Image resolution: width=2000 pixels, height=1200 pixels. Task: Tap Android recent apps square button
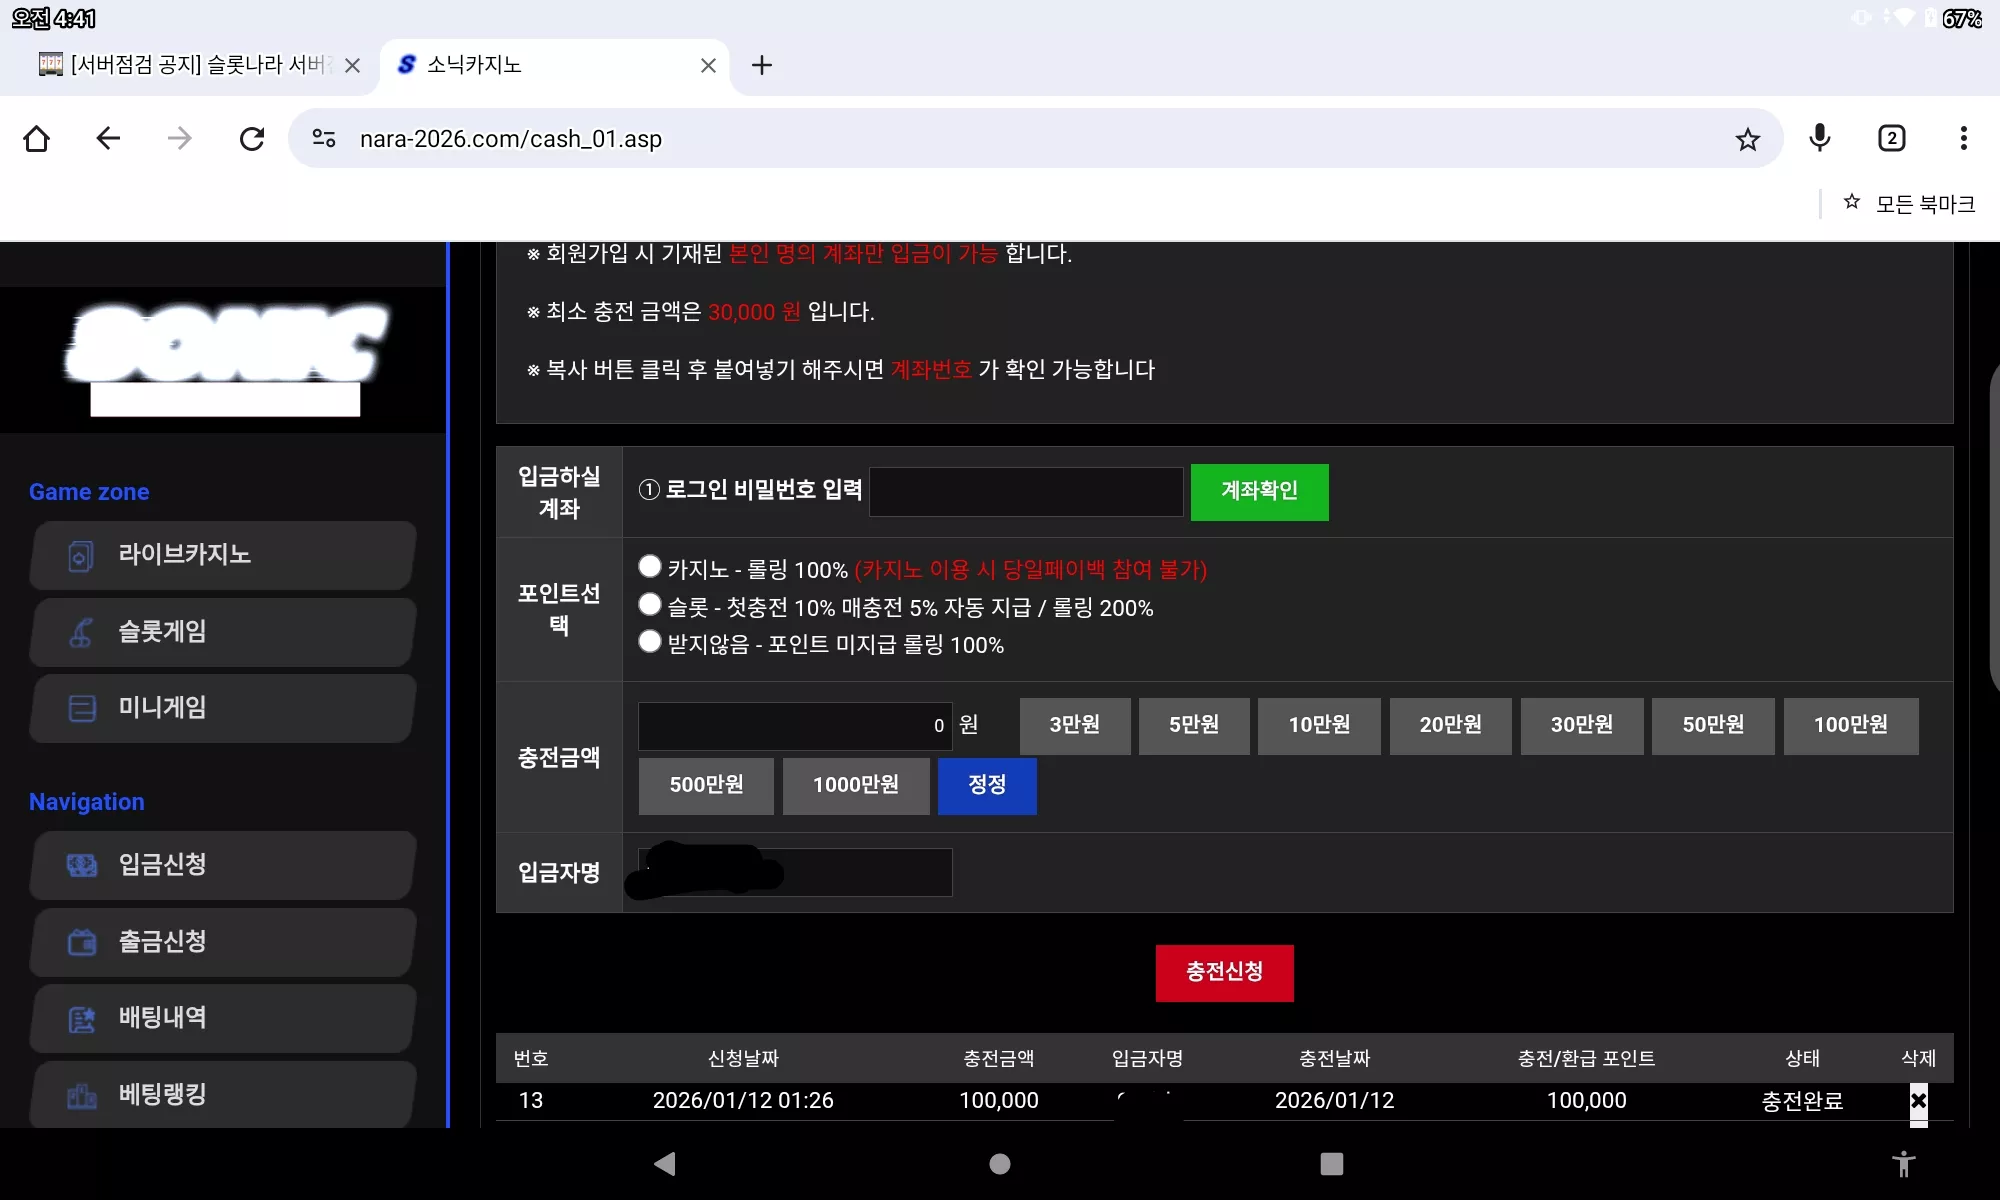pos(1331,1164)
